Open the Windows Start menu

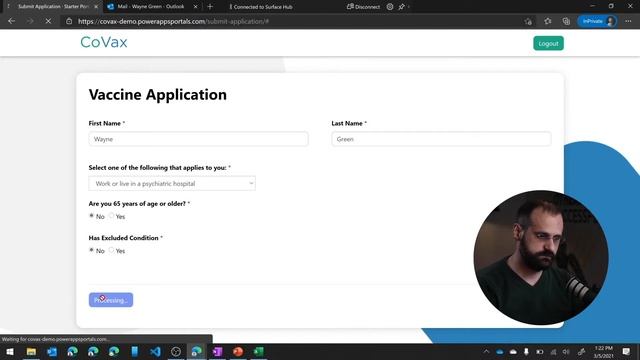click(10, 351)
